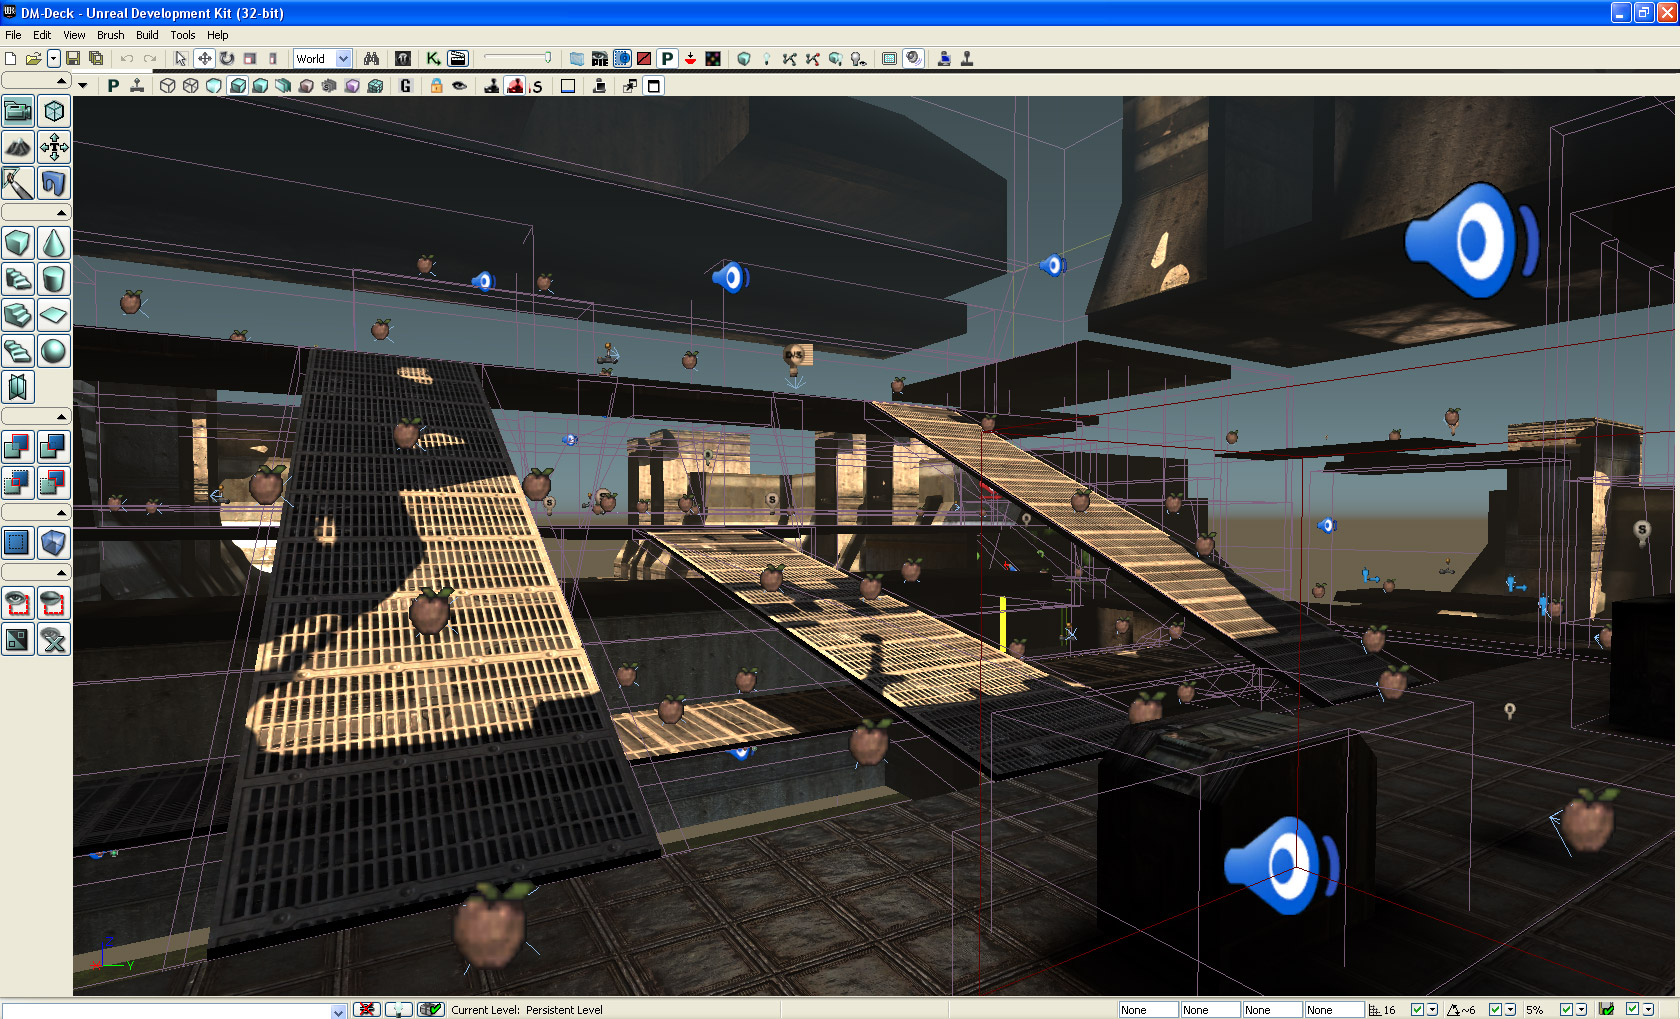Build a Cone brush
1680x1019 pixels.
54,243
